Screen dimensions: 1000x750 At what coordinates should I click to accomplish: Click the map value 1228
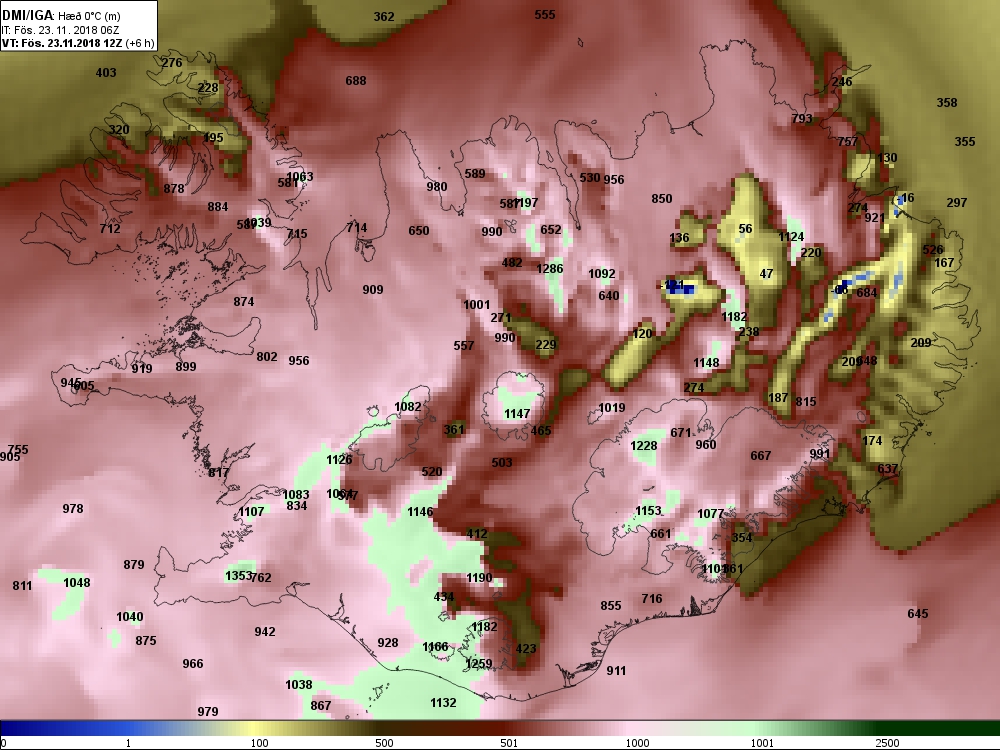pos(643,446)
